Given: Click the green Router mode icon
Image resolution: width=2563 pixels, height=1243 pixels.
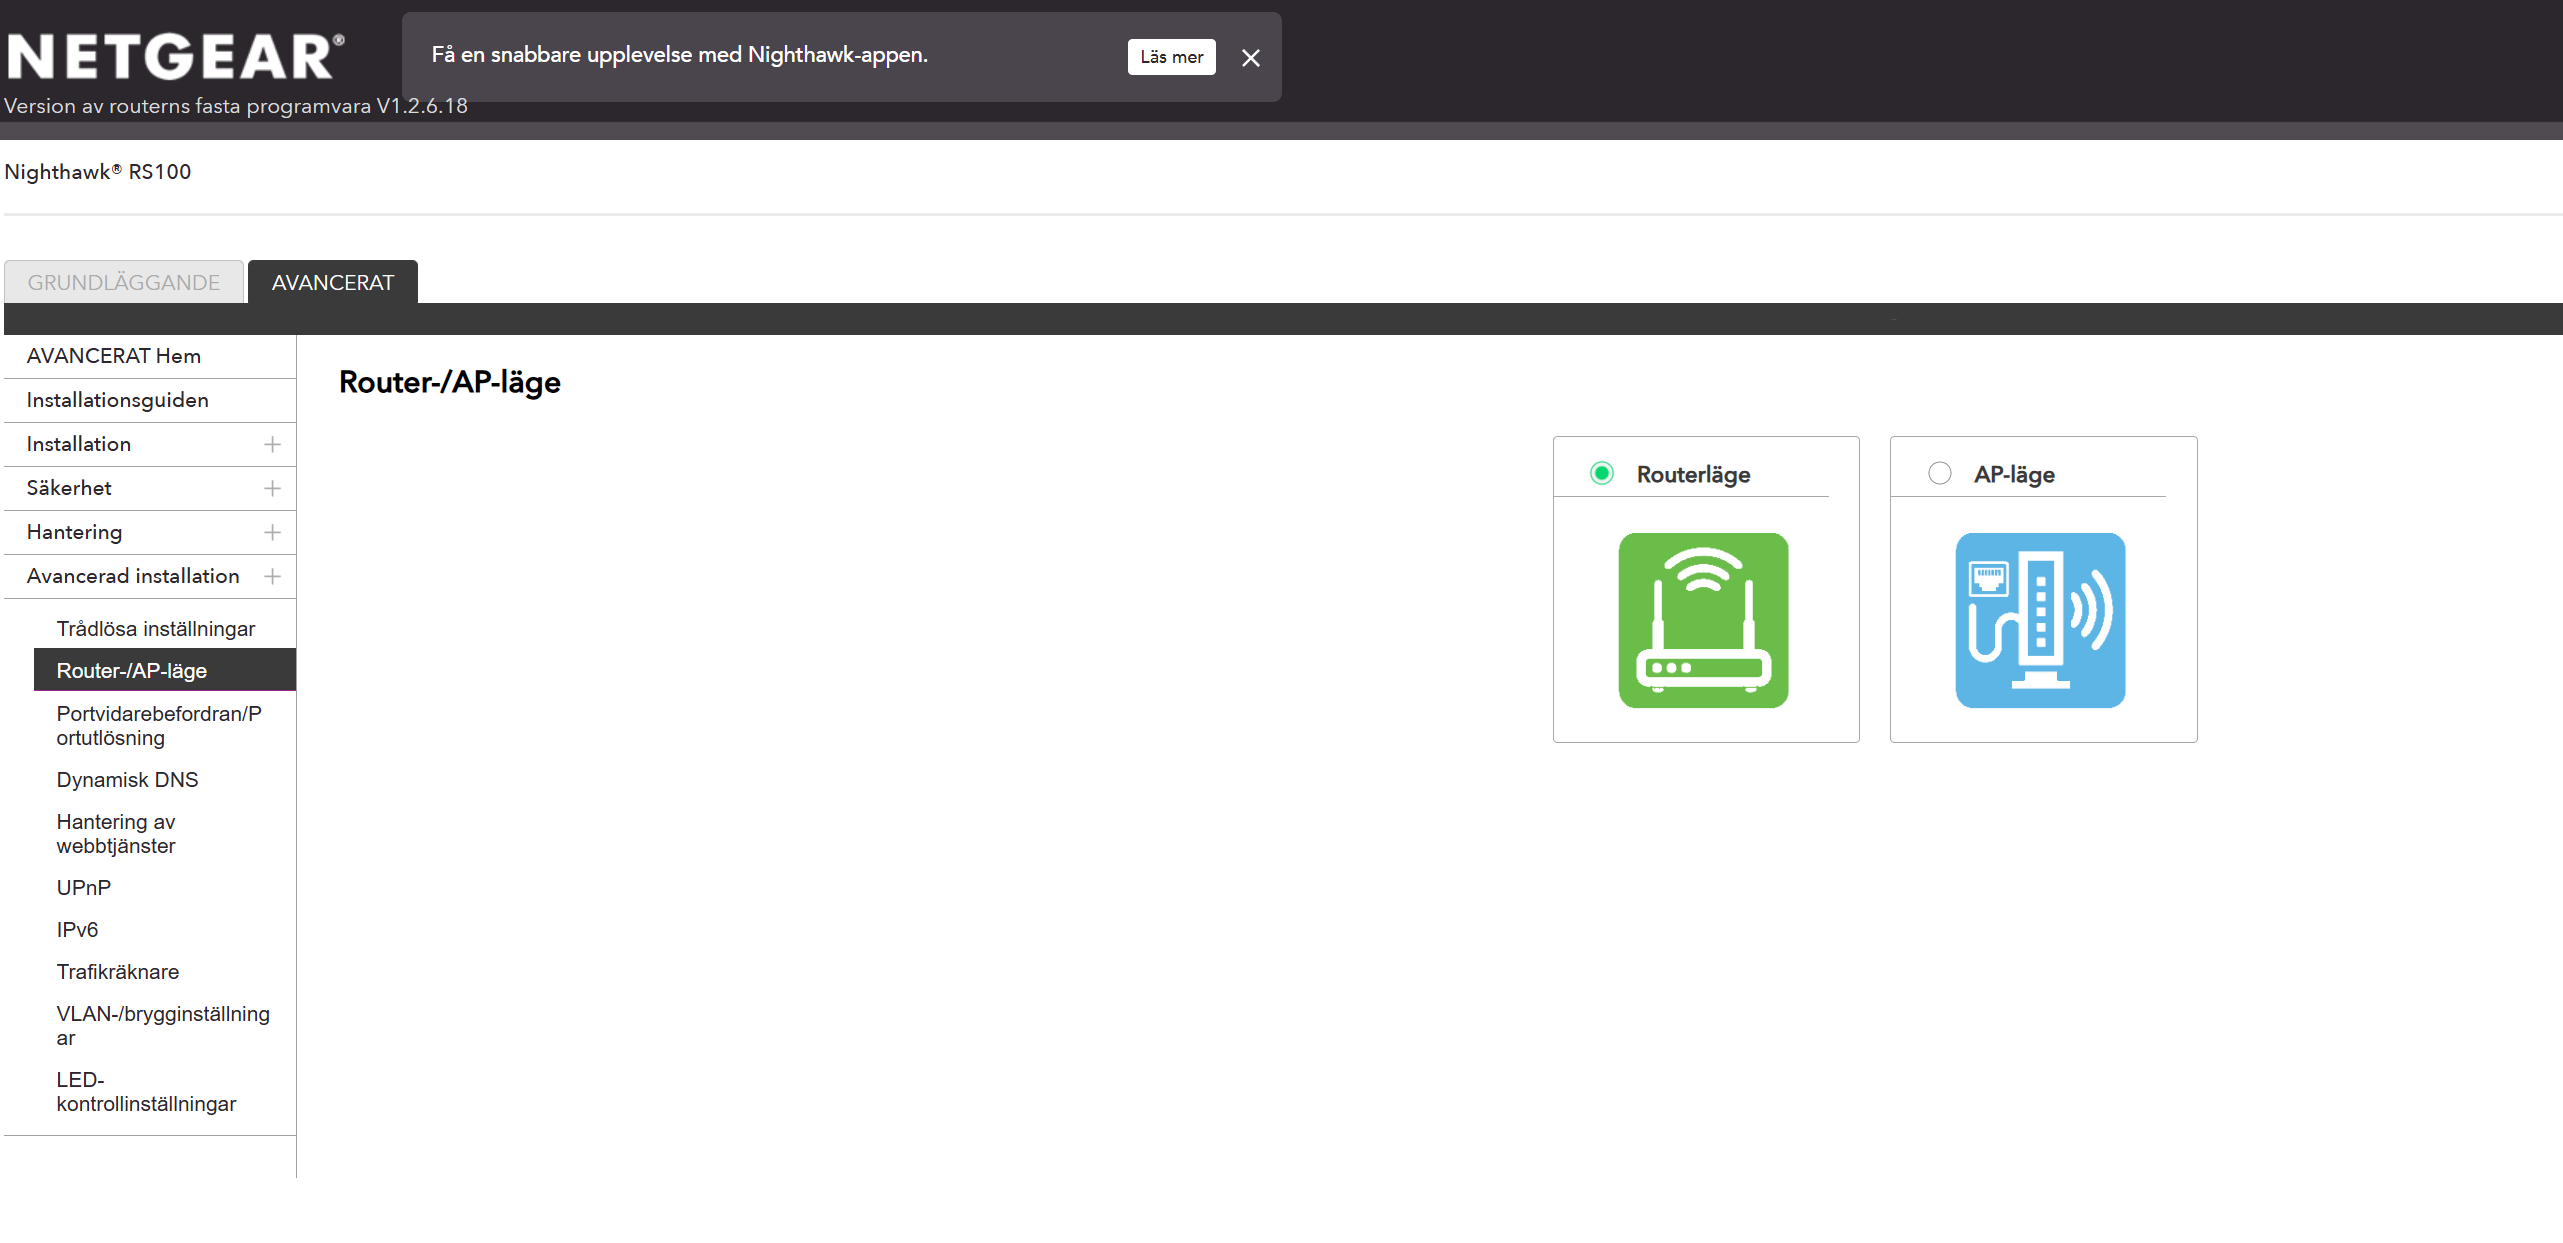Looking at the screenshot, I should click(1703, 620).
